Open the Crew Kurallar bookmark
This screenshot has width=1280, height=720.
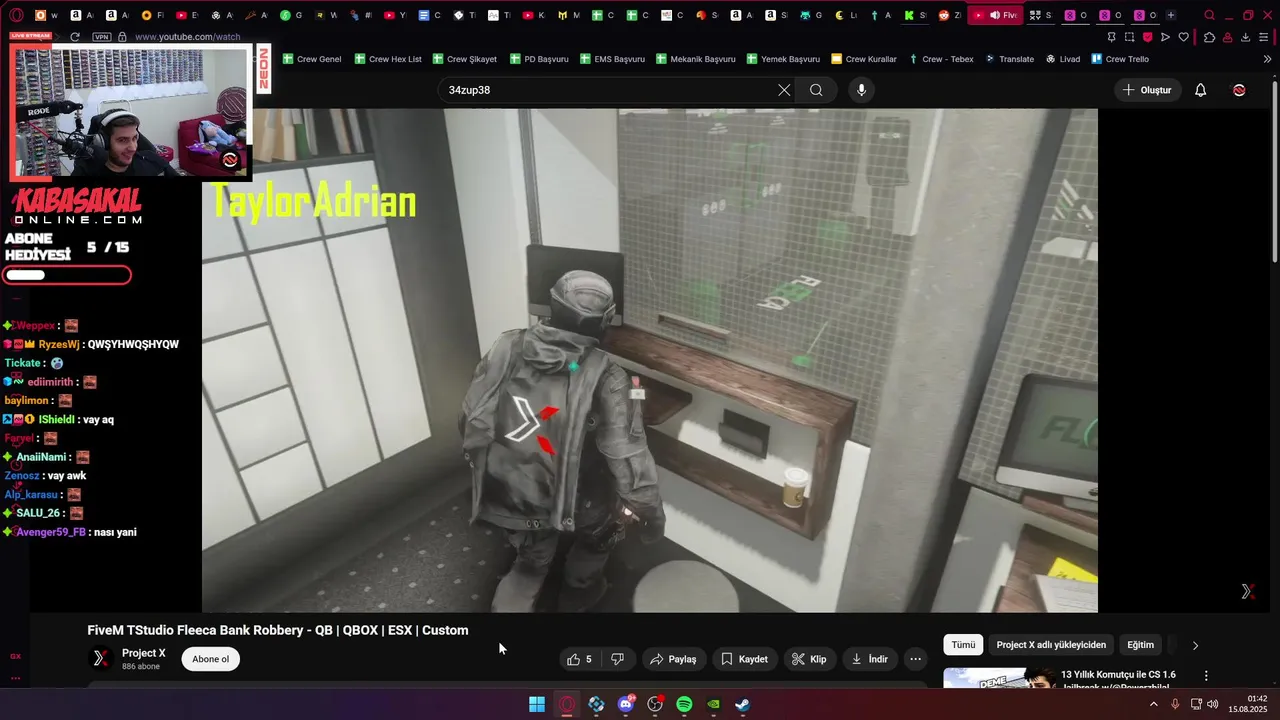click(x=864, y=59)
